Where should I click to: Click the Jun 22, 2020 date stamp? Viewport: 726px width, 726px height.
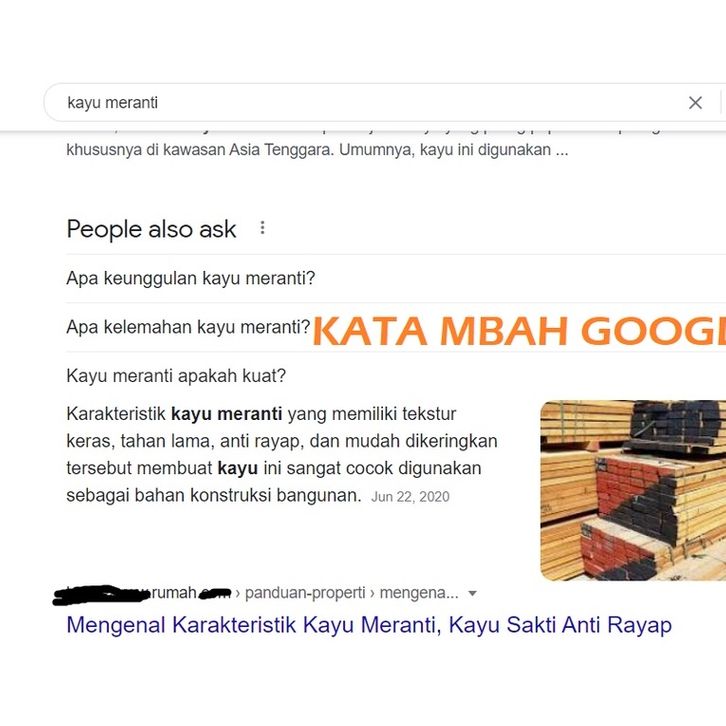[410, 496]
